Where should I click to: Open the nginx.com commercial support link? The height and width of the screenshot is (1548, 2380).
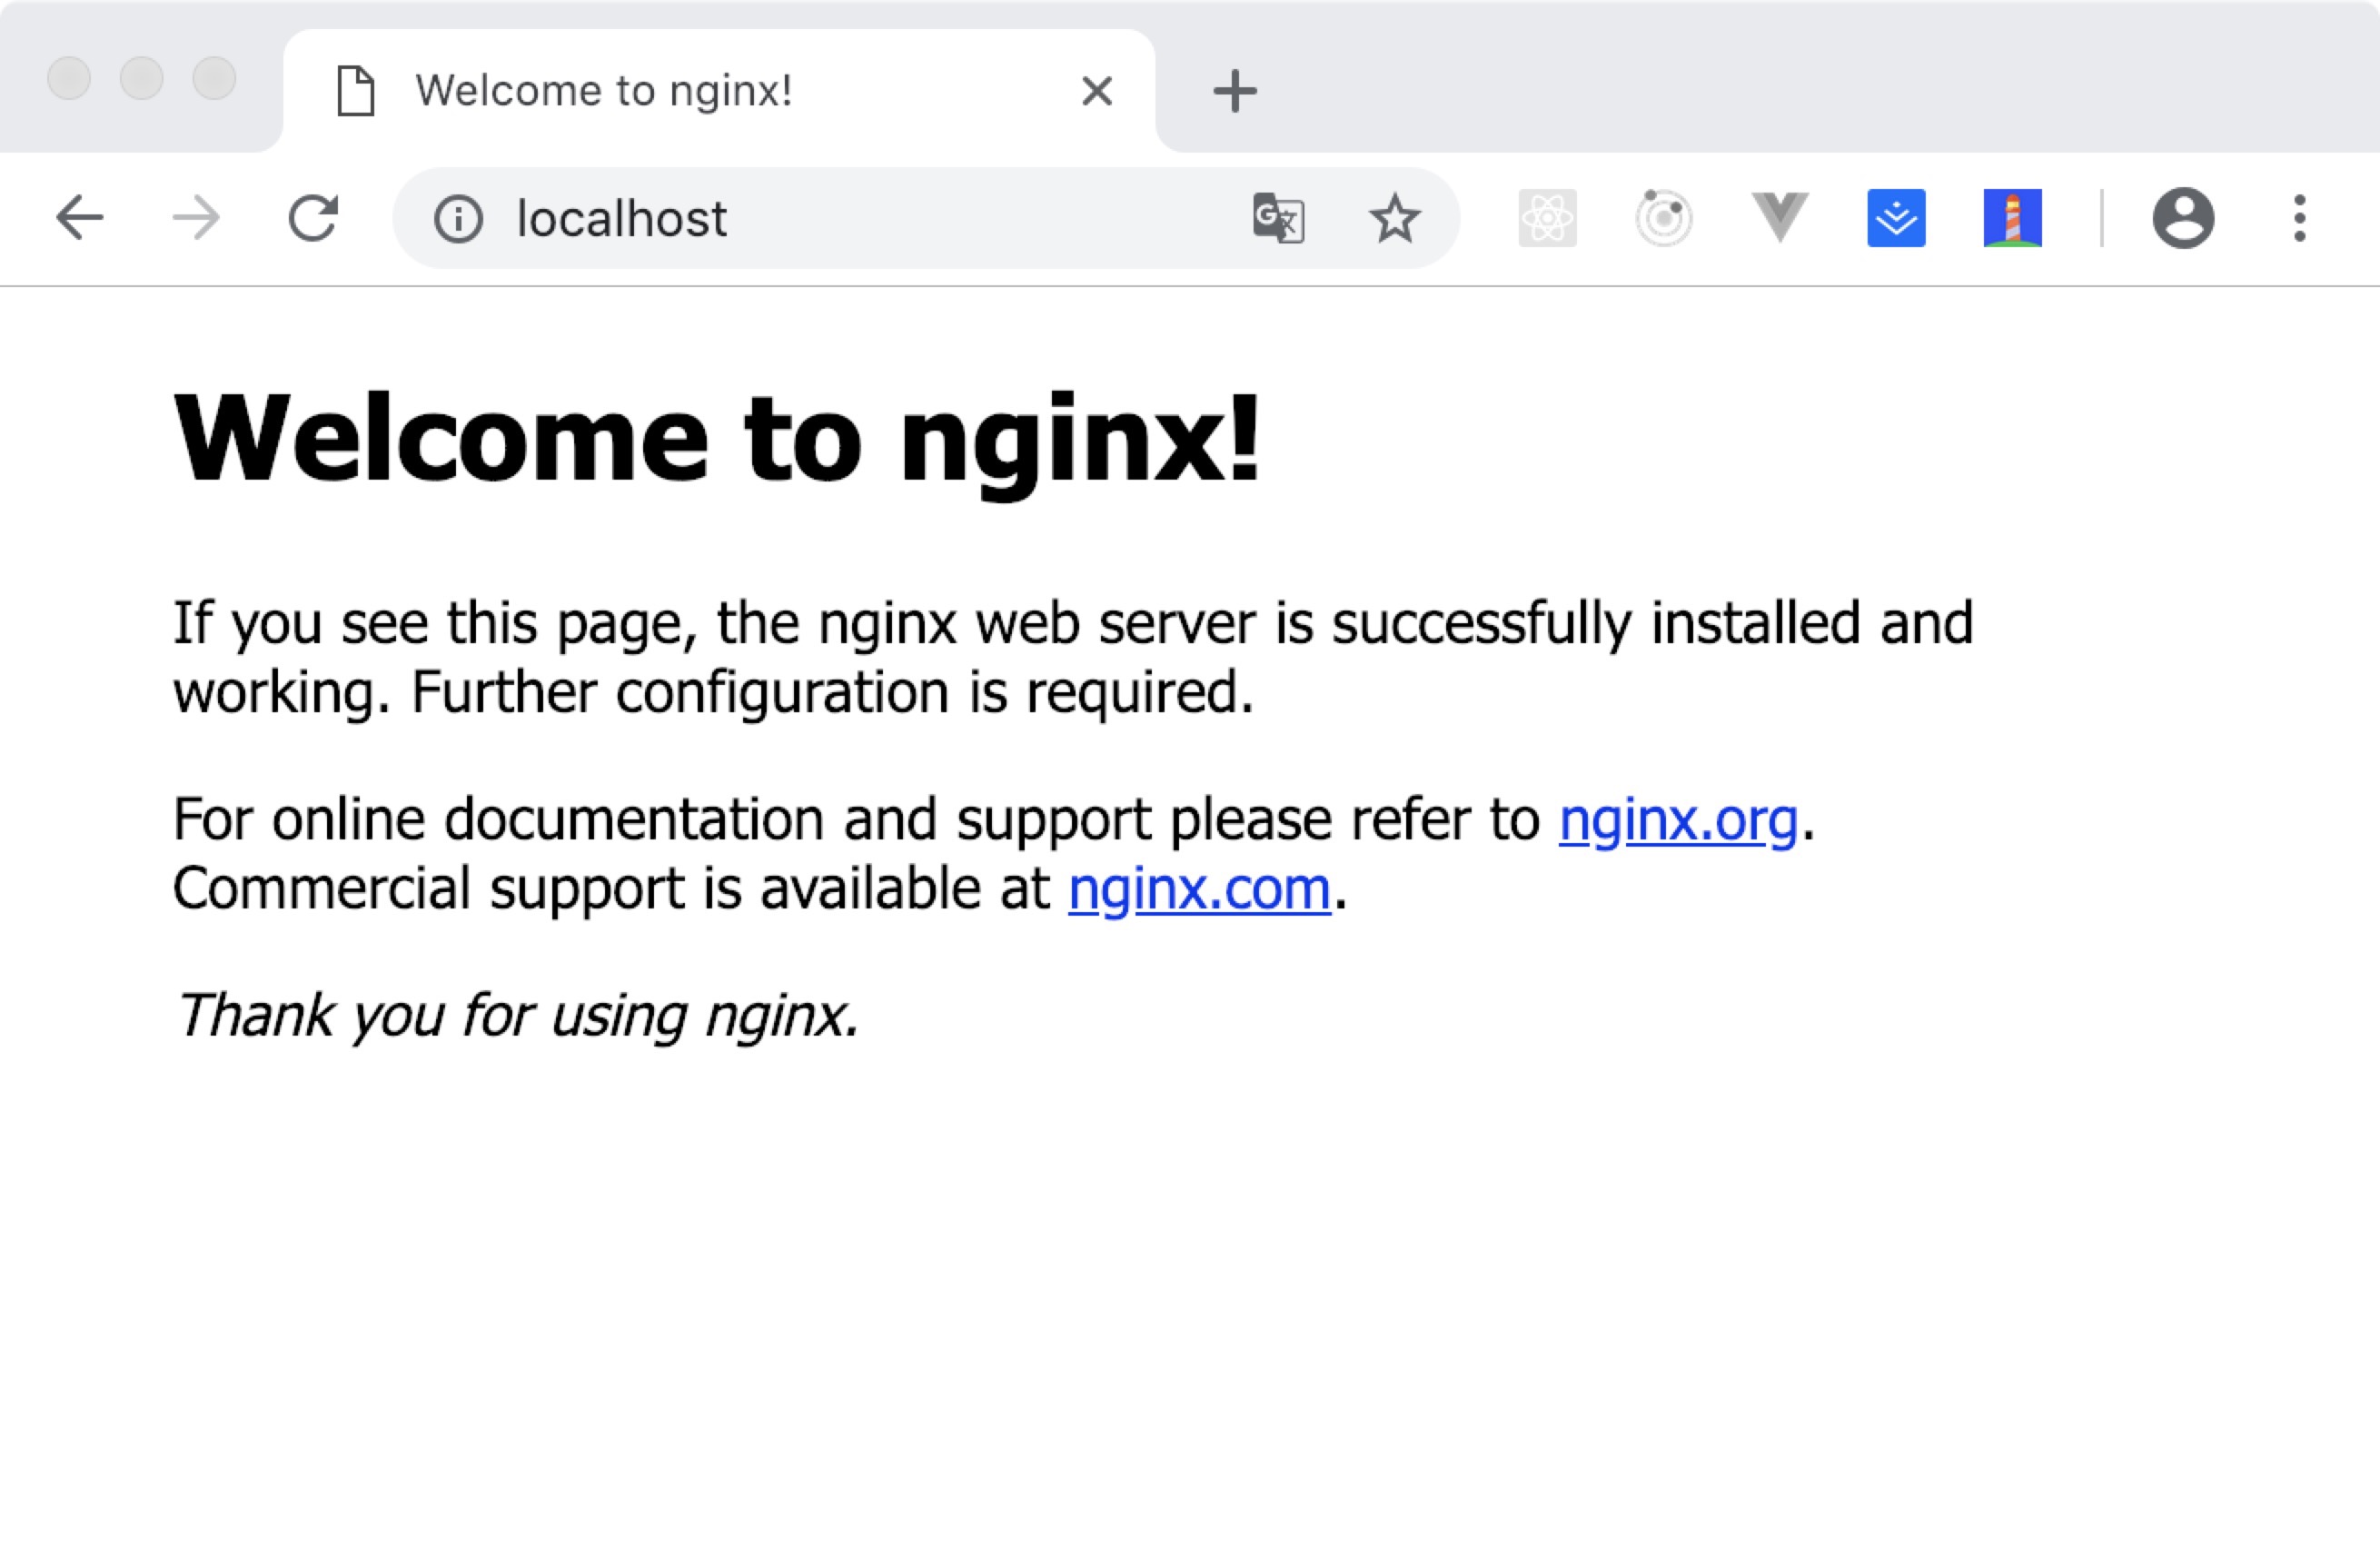coord(1199,889)
